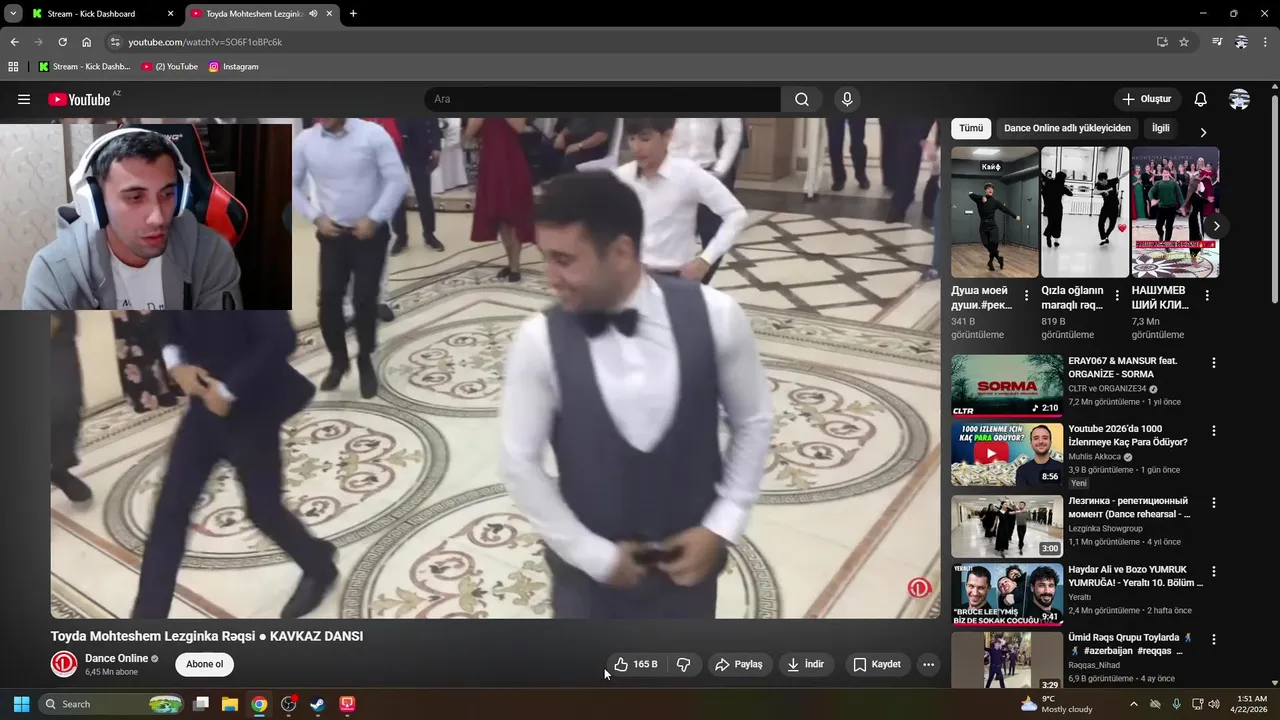
Task: Open options for Youtube 2026'da 1000 video
Action: (x=1214, y=431)
